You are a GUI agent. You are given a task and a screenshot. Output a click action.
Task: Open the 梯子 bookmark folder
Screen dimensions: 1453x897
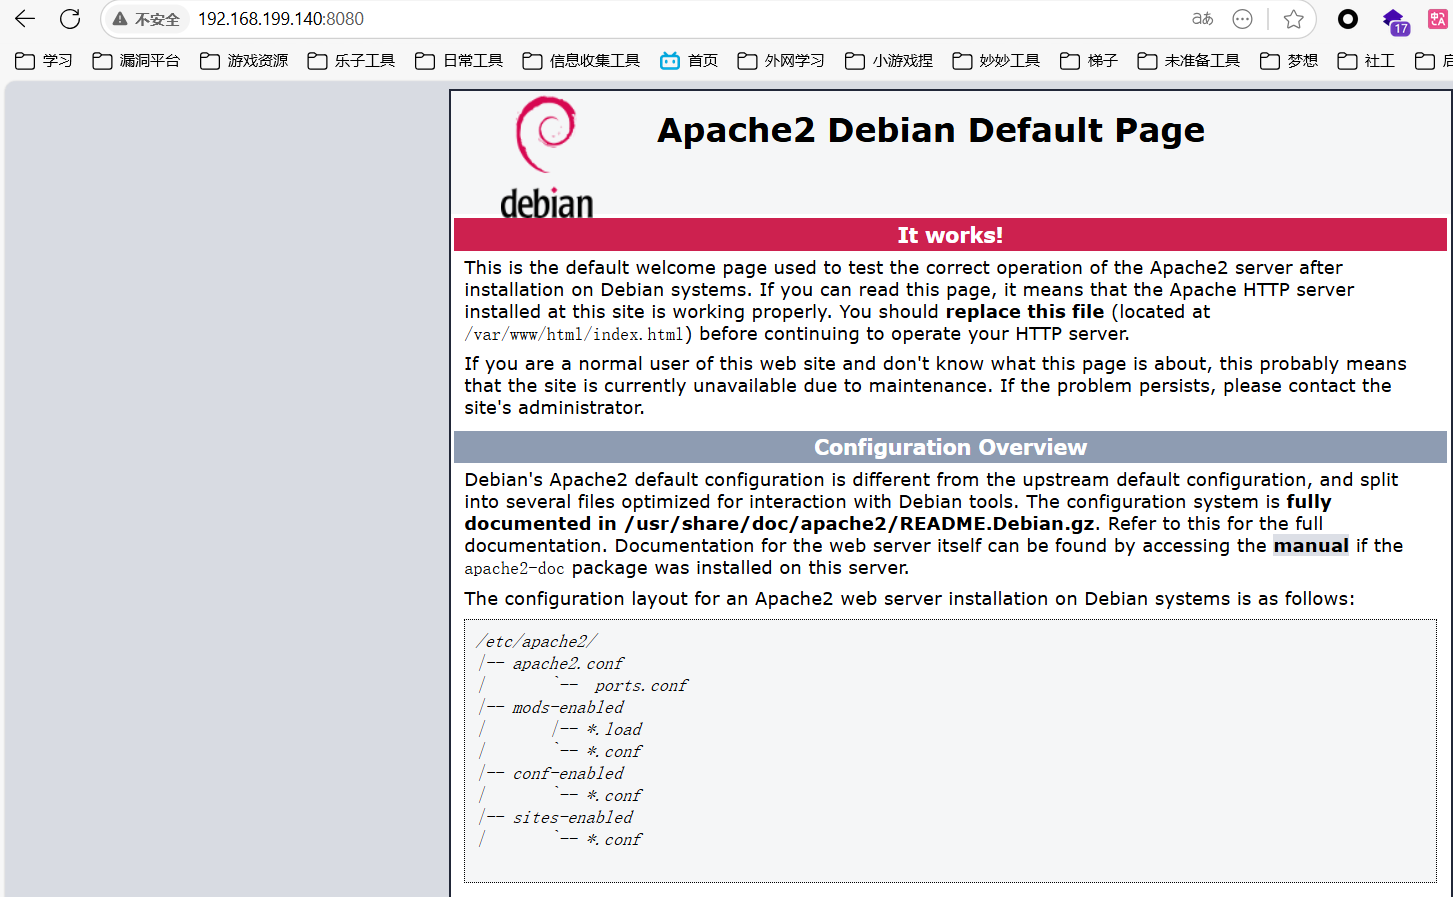click(1089, 61)
